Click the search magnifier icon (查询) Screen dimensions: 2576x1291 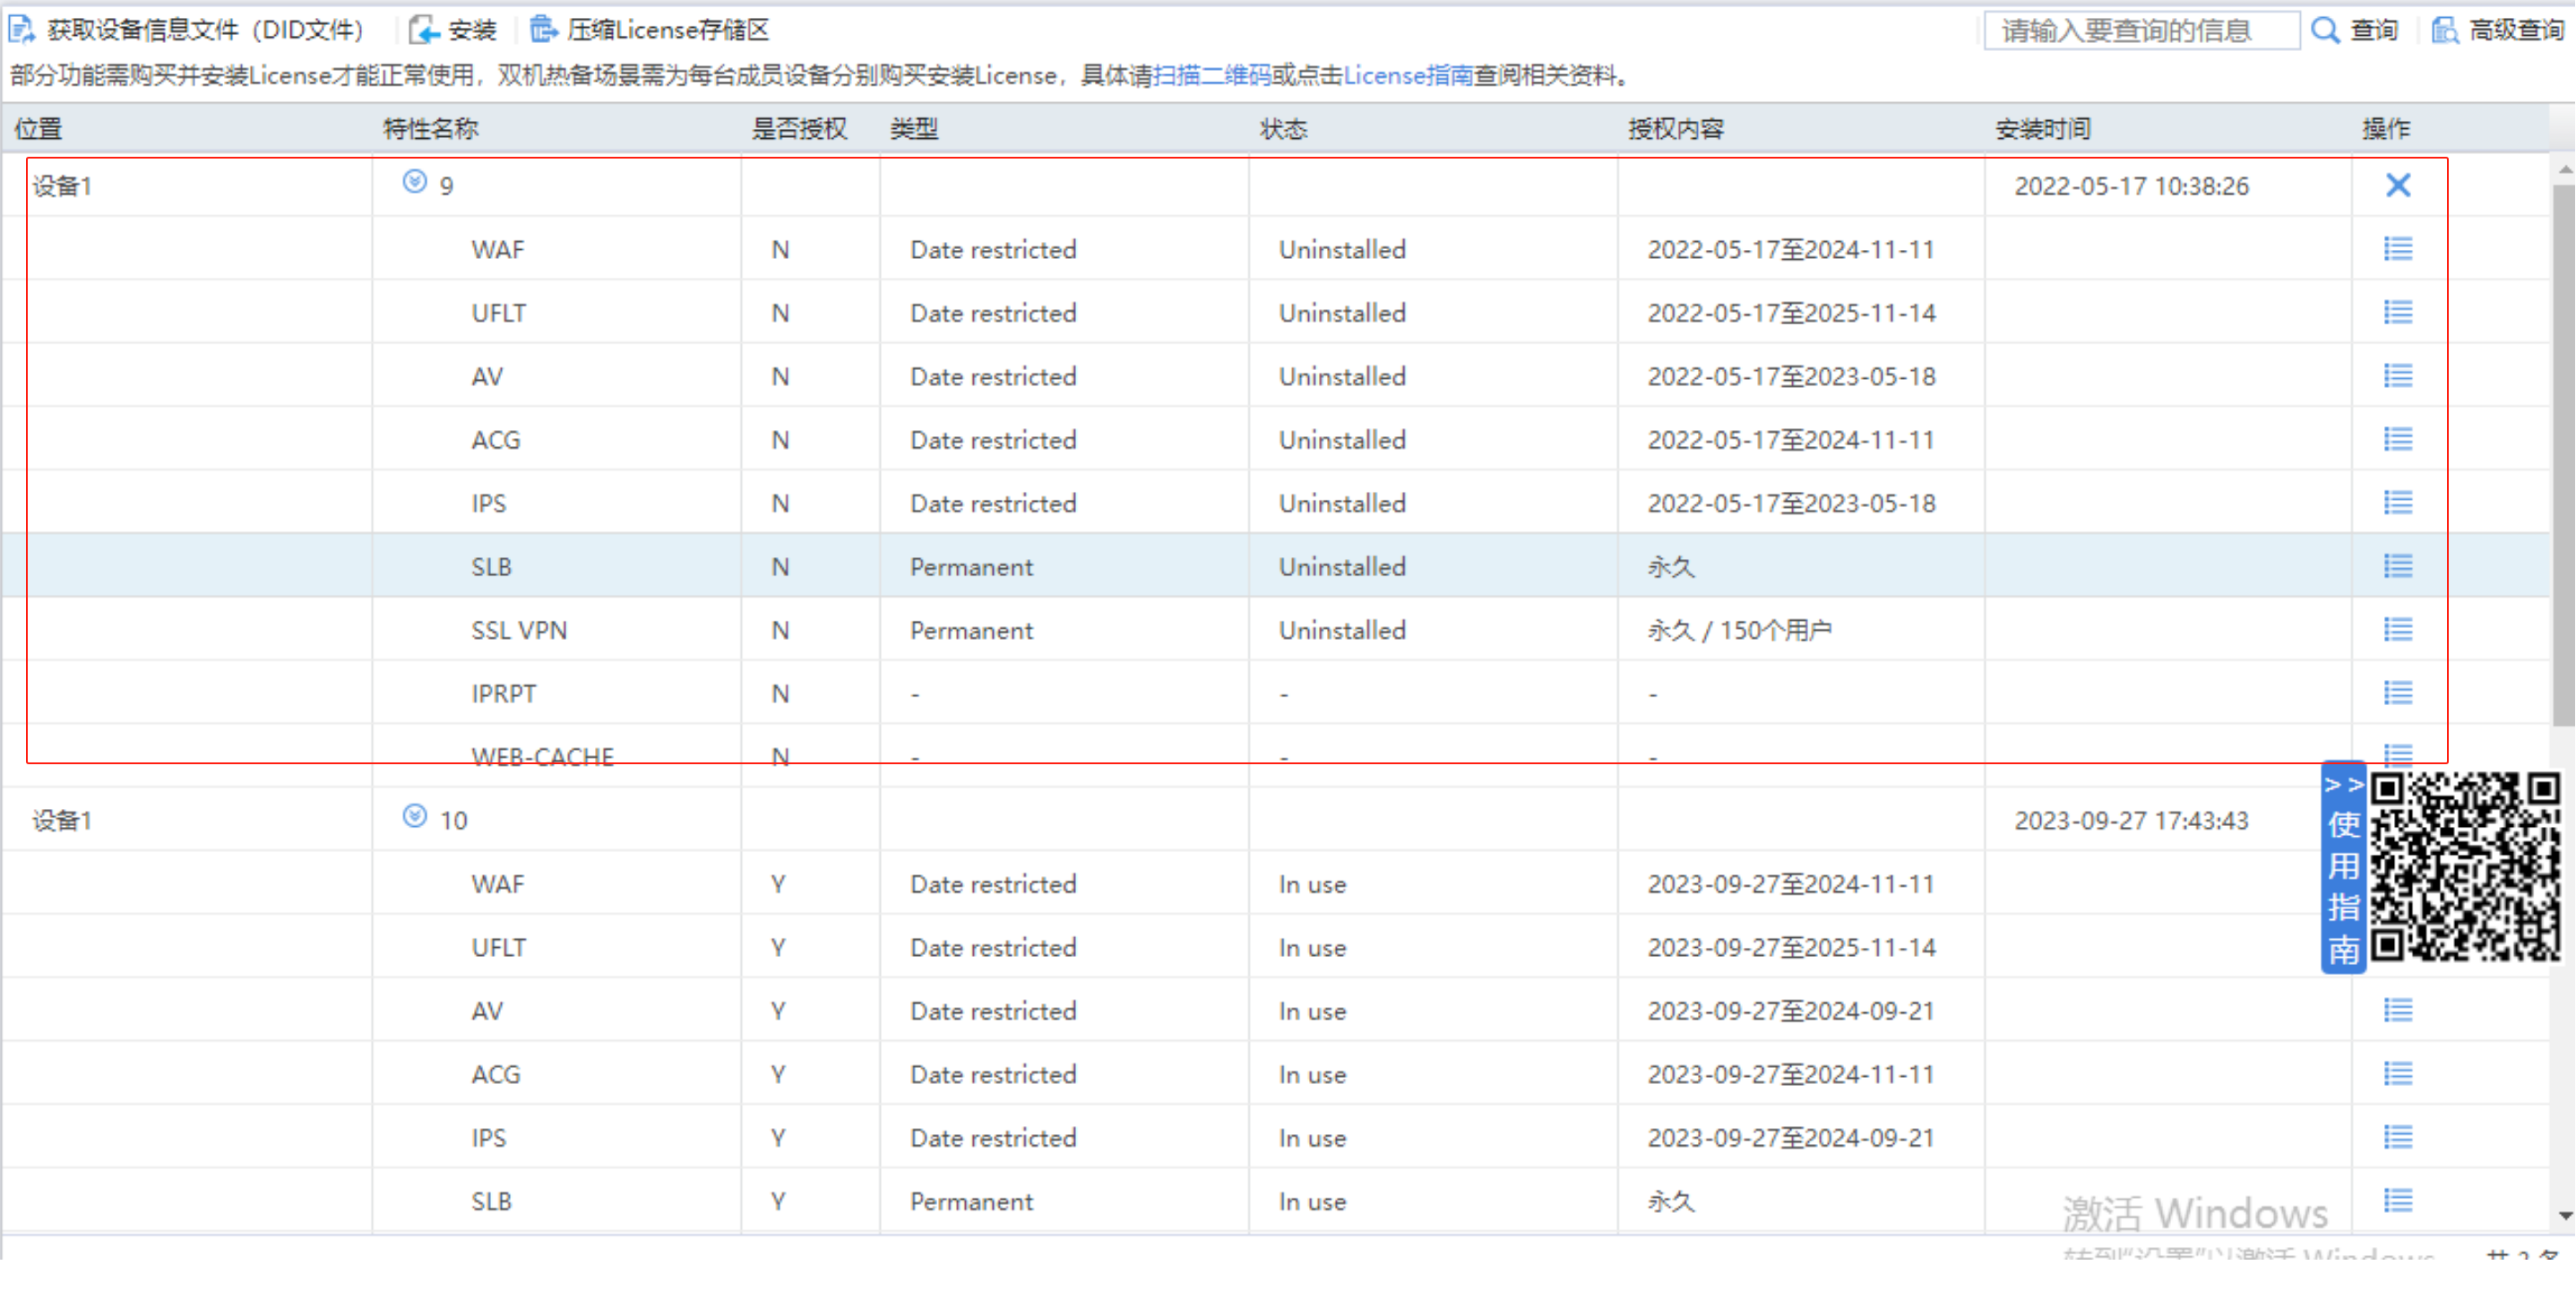click(x=2325, y=30)
